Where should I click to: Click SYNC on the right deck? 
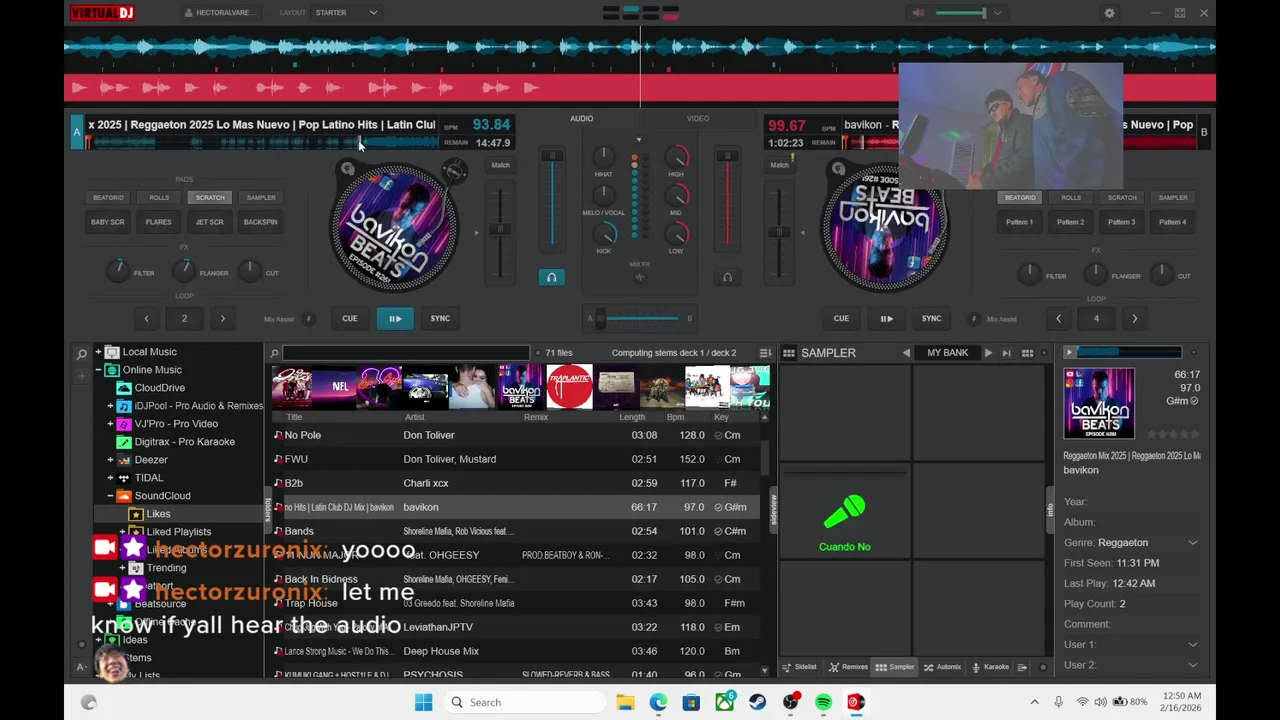(931, 319)
